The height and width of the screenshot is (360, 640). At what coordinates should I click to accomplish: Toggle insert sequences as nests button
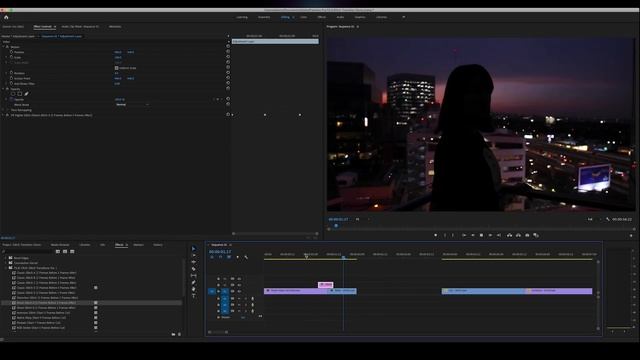click(x=212, y=257)
